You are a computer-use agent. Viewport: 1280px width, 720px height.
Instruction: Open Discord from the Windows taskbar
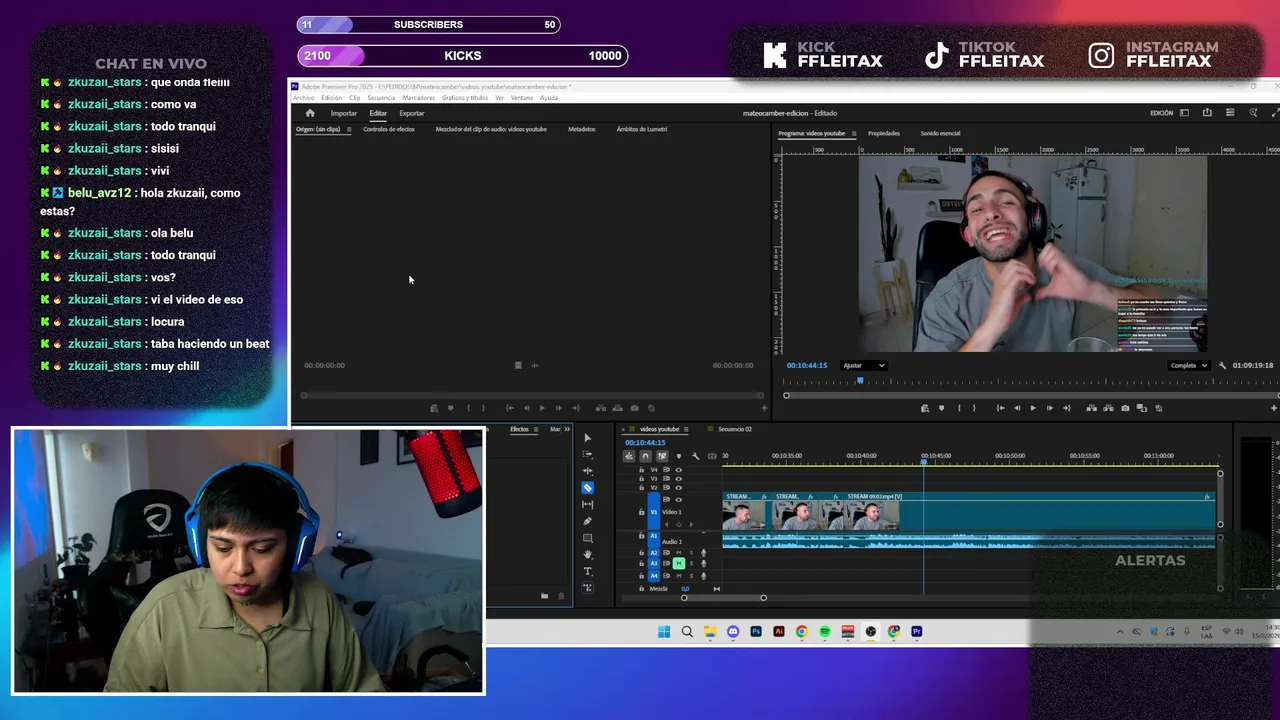[x=733, y=631]
